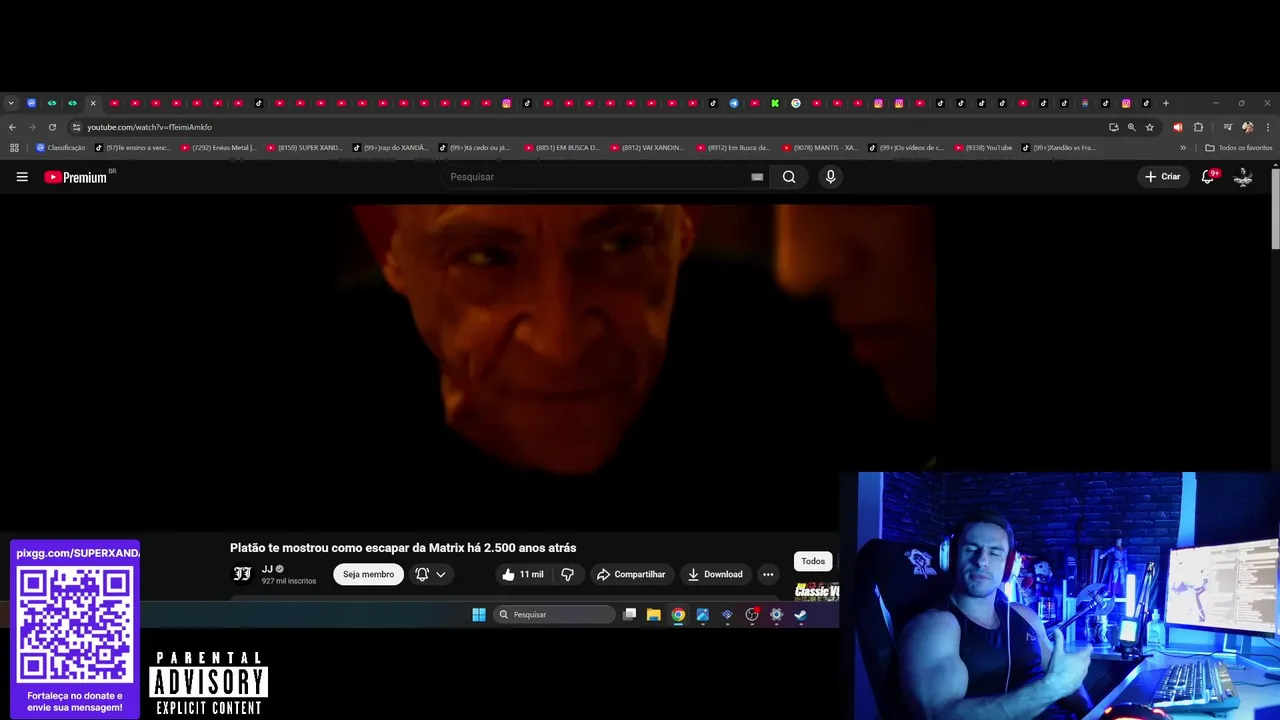Click the install app icon in address bar

click(1113, 127)
